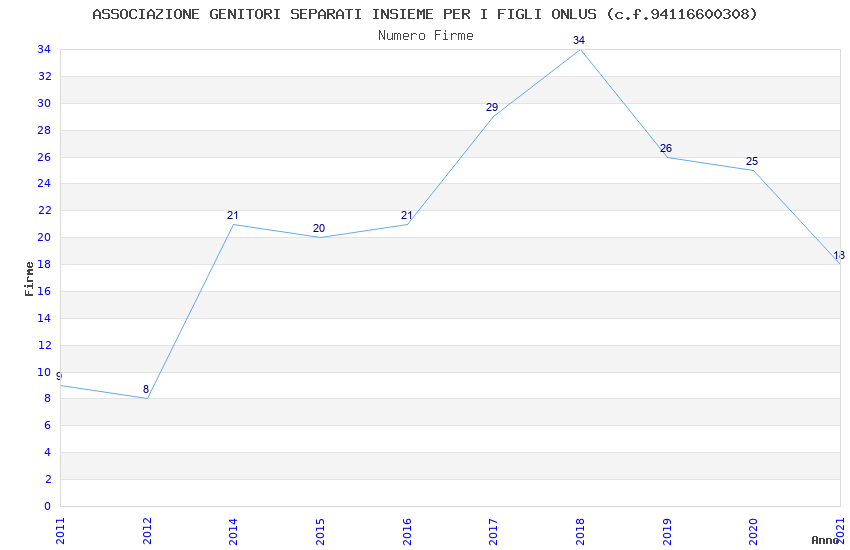The width and height of the screenshot is (850, 550).
Task: Click the y-axis tick value 14
Action: 44,318
